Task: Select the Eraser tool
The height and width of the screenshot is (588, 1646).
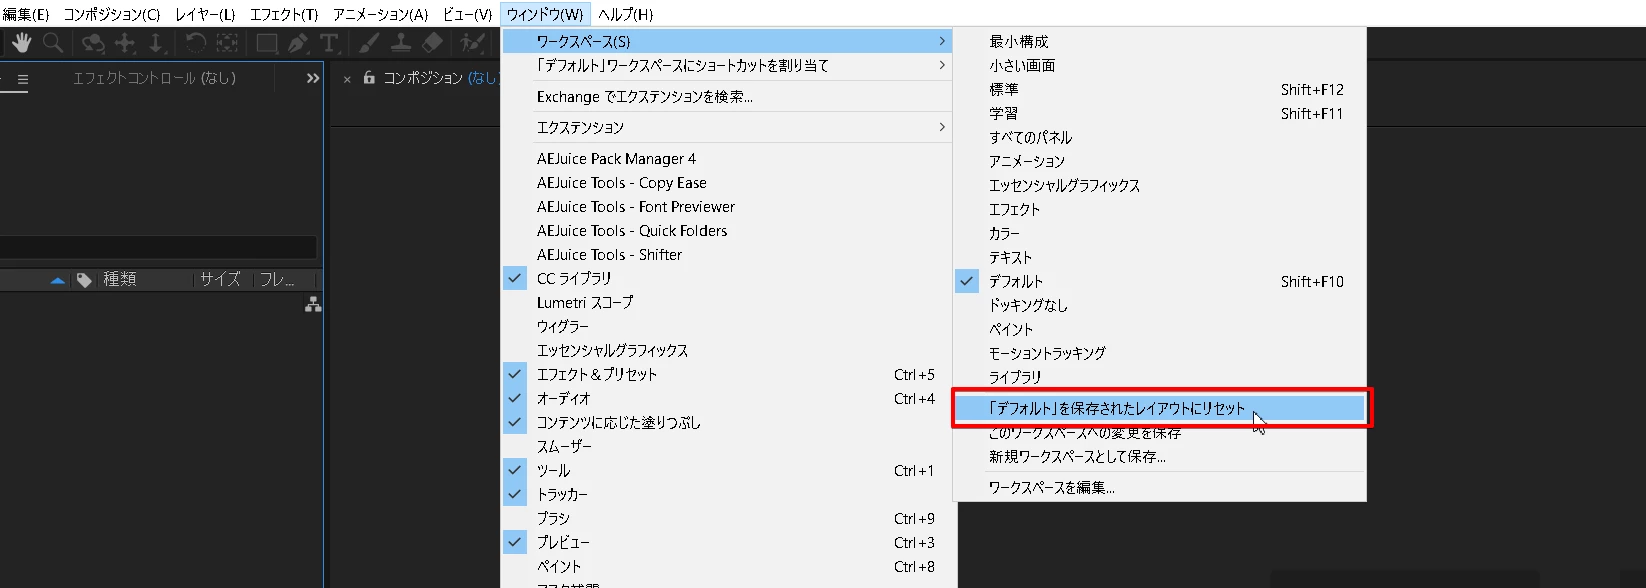Action: [x=432, y=43]
